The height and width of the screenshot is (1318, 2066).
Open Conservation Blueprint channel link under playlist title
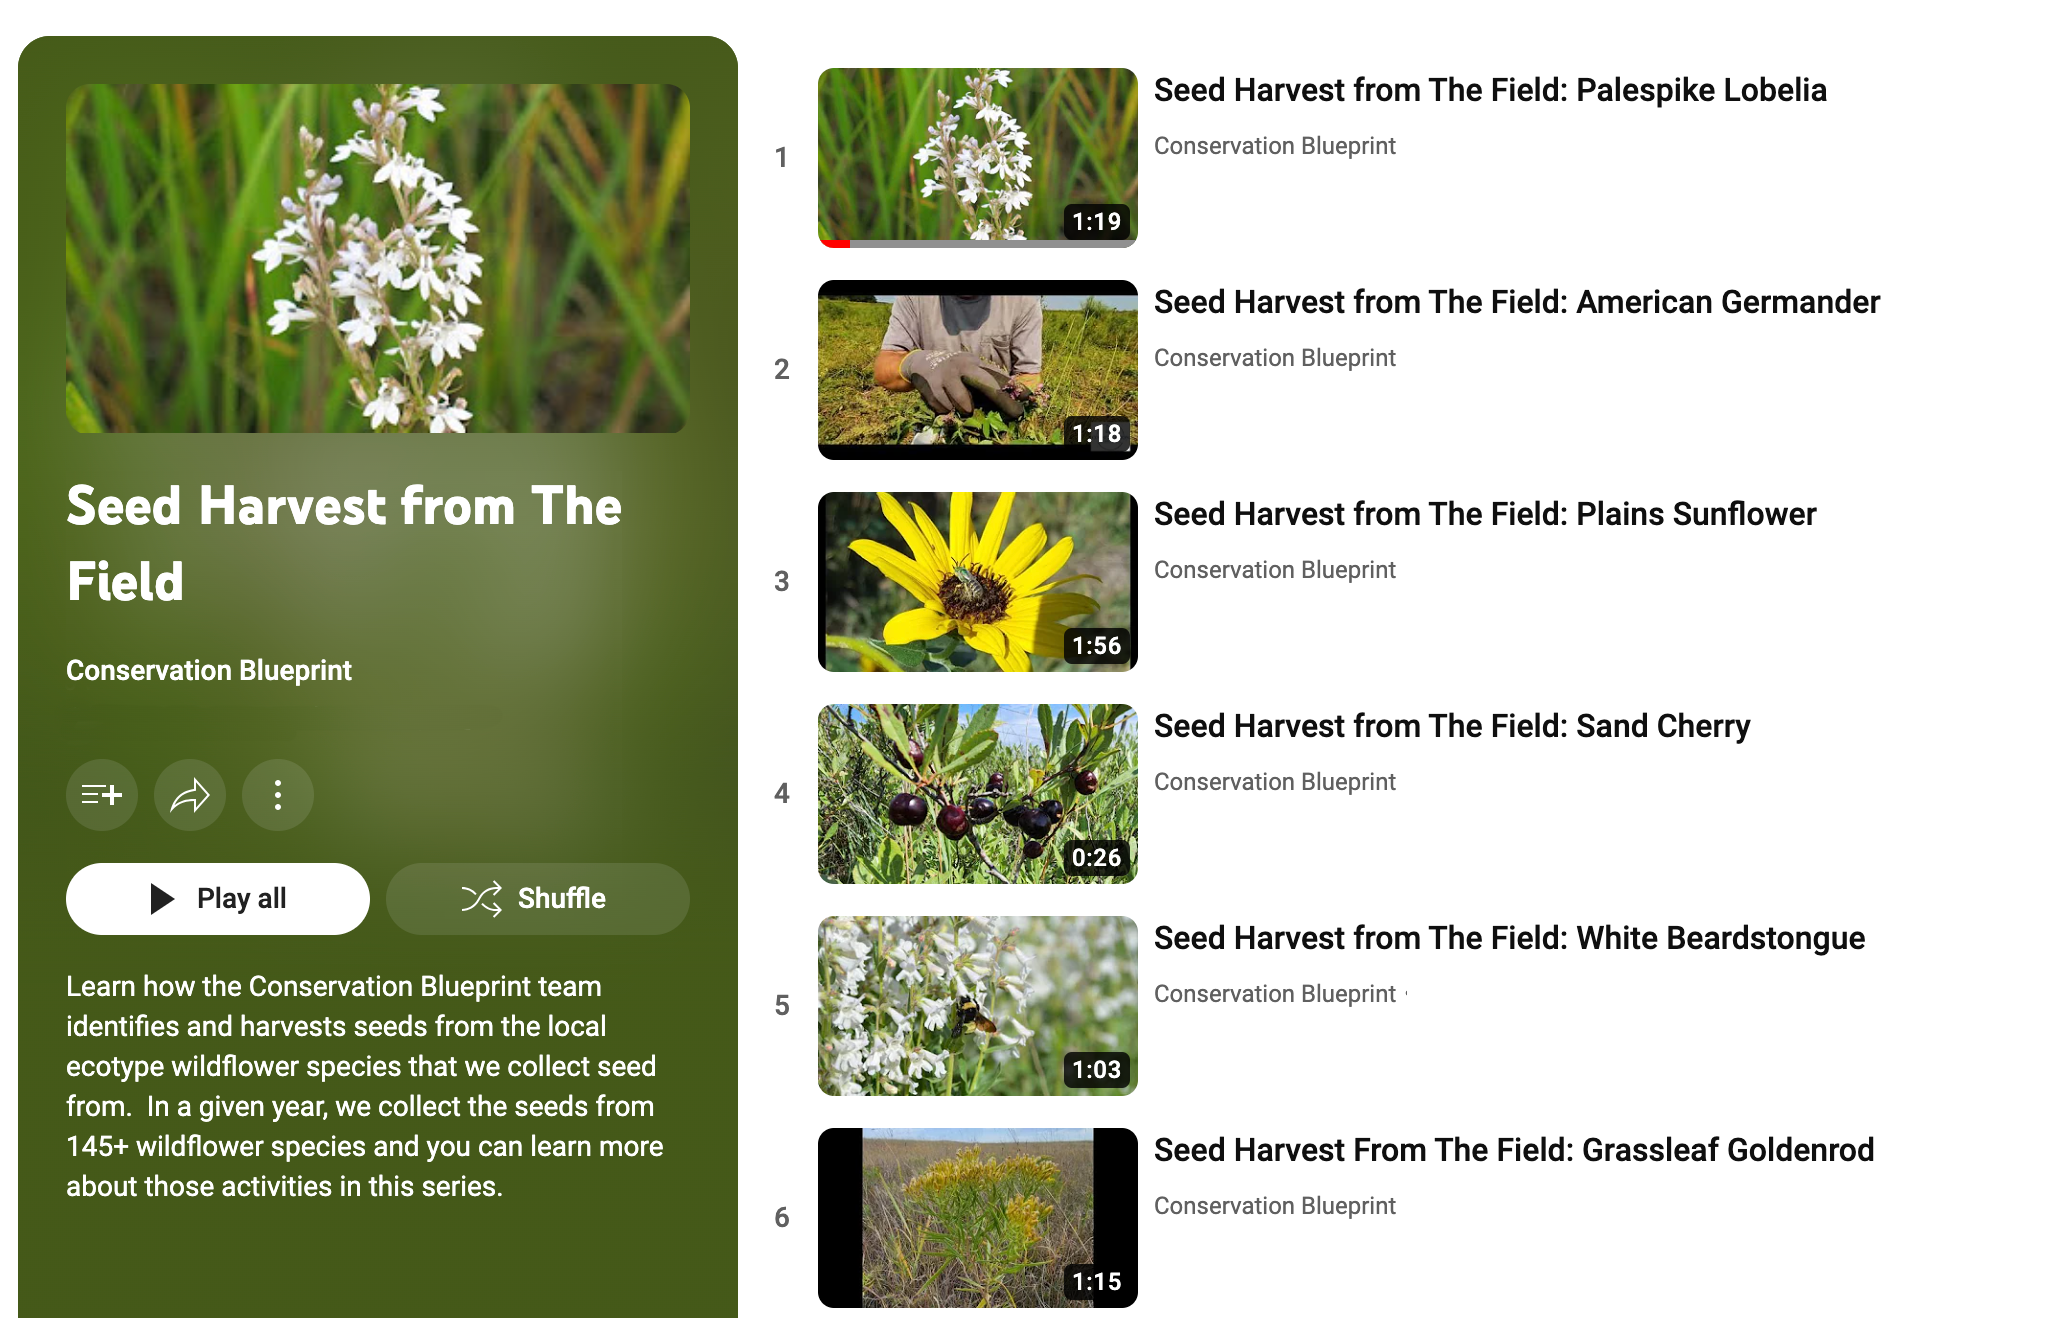tap(209, 670)
